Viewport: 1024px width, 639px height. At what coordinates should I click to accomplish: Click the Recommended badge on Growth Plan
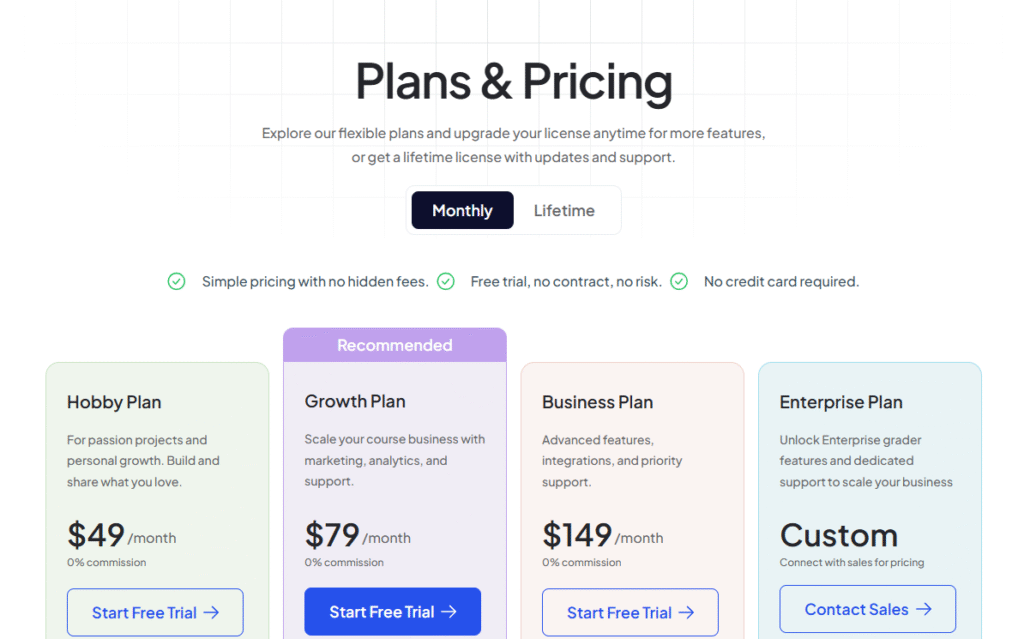click(394, 345)
